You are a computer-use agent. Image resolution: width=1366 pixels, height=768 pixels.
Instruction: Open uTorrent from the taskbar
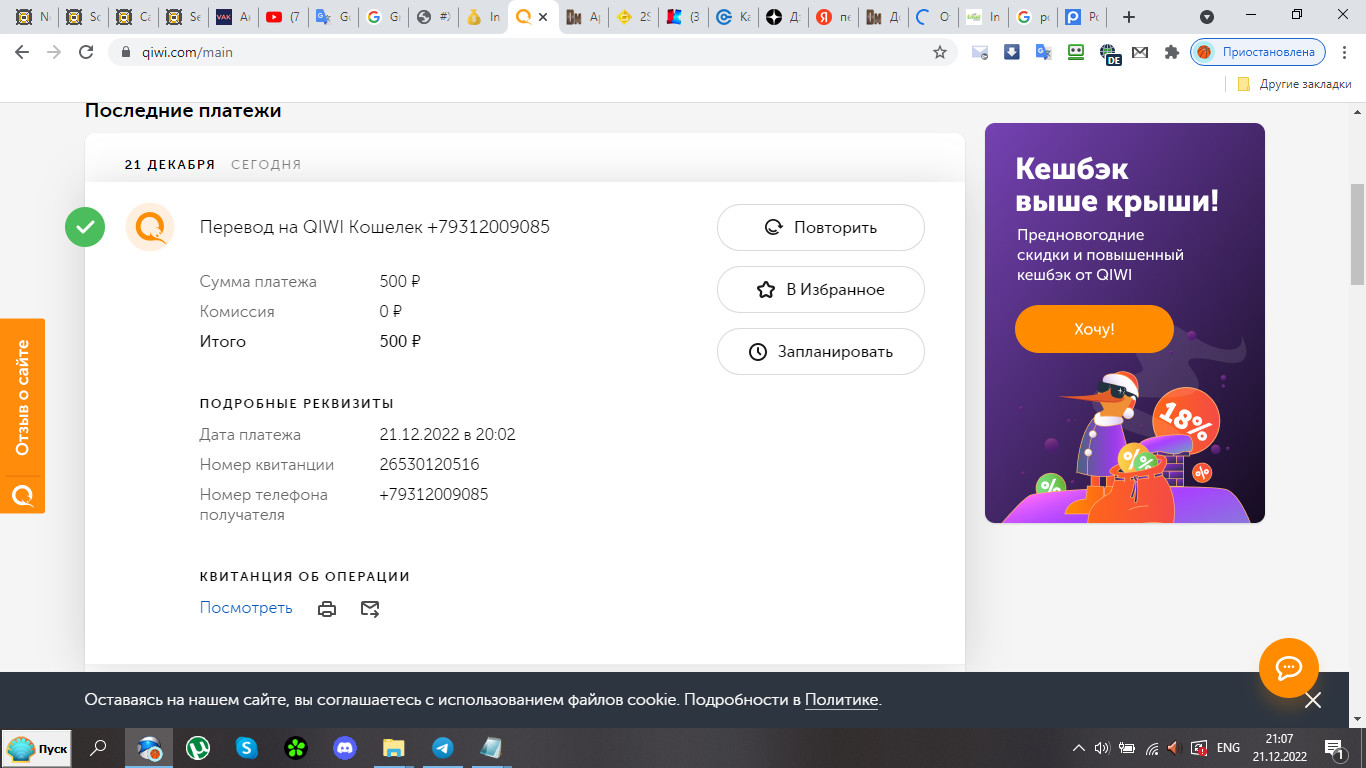point(199,748)
